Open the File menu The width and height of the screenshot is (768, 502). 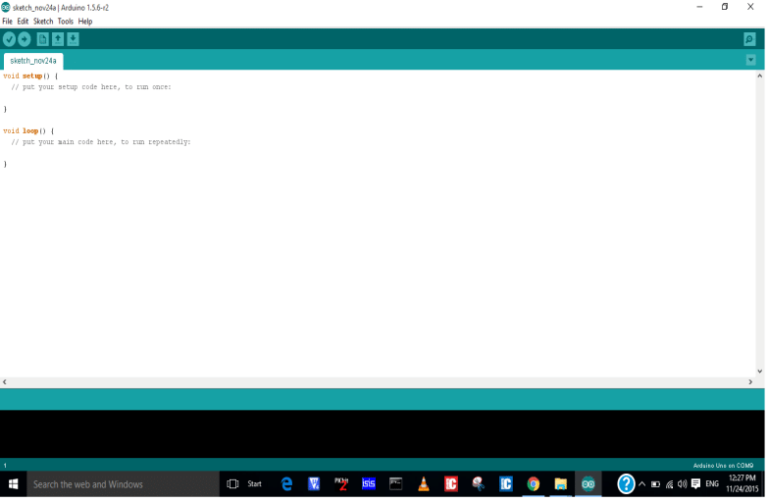pyautogui.click(x=7, y=21)
